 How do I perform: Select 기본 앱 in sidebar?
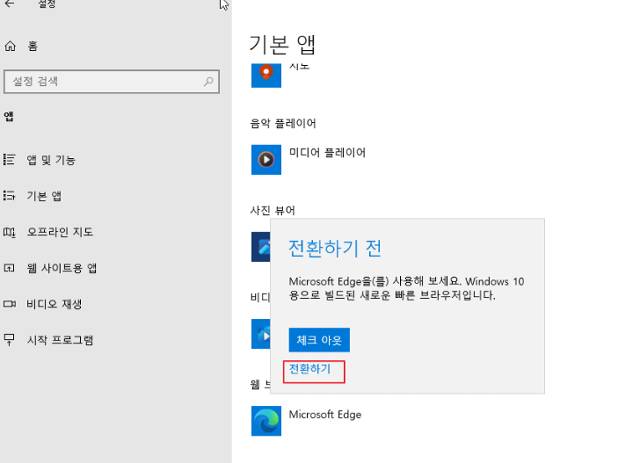[x=44, y=196]
